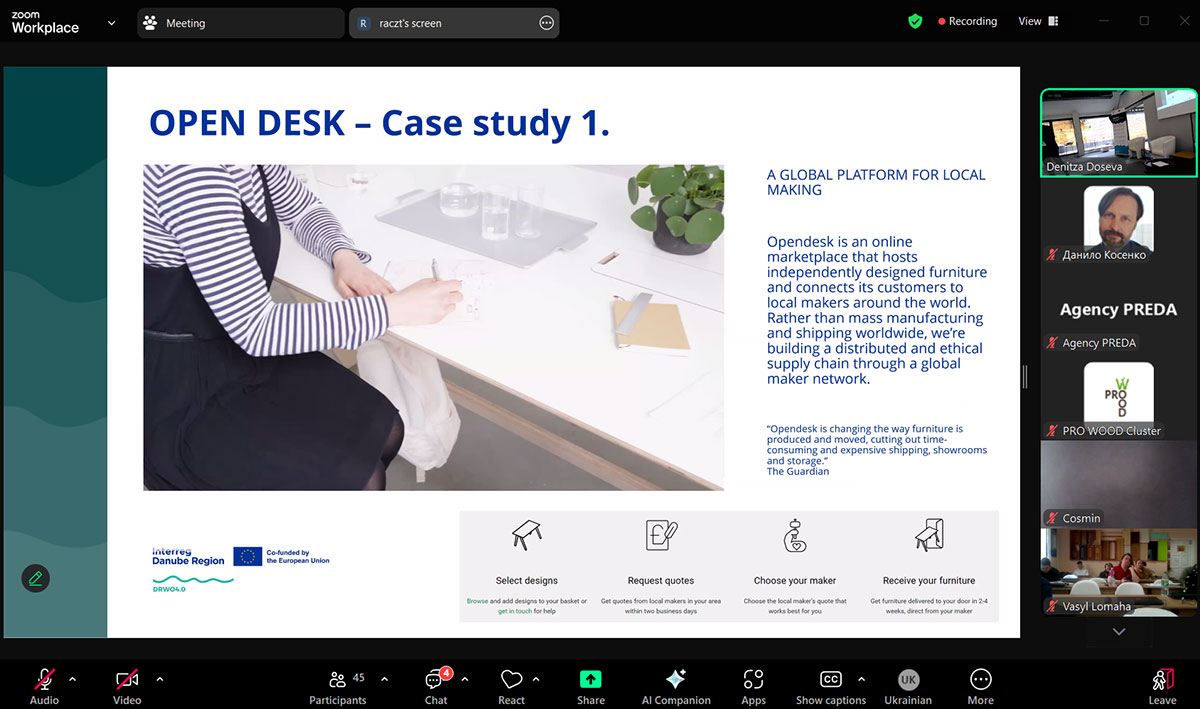Click the Choose your maker label
The height and width of the screenshot is (709, 1200).
795,580
